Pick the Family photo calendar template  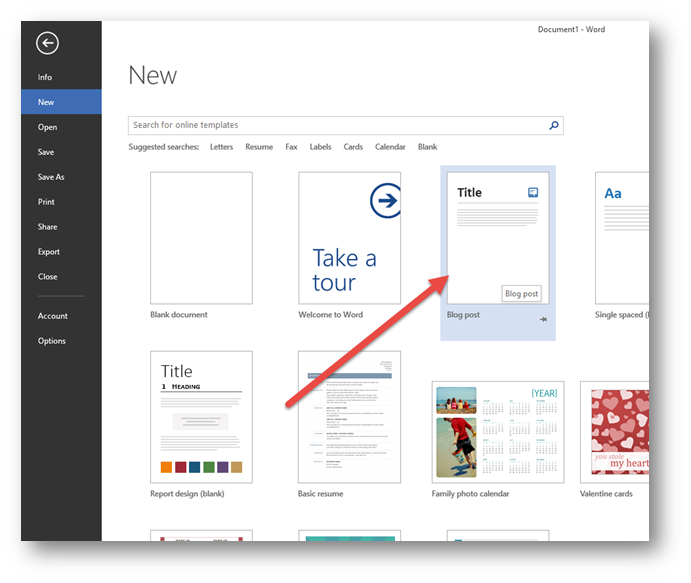tap(497, 432)
